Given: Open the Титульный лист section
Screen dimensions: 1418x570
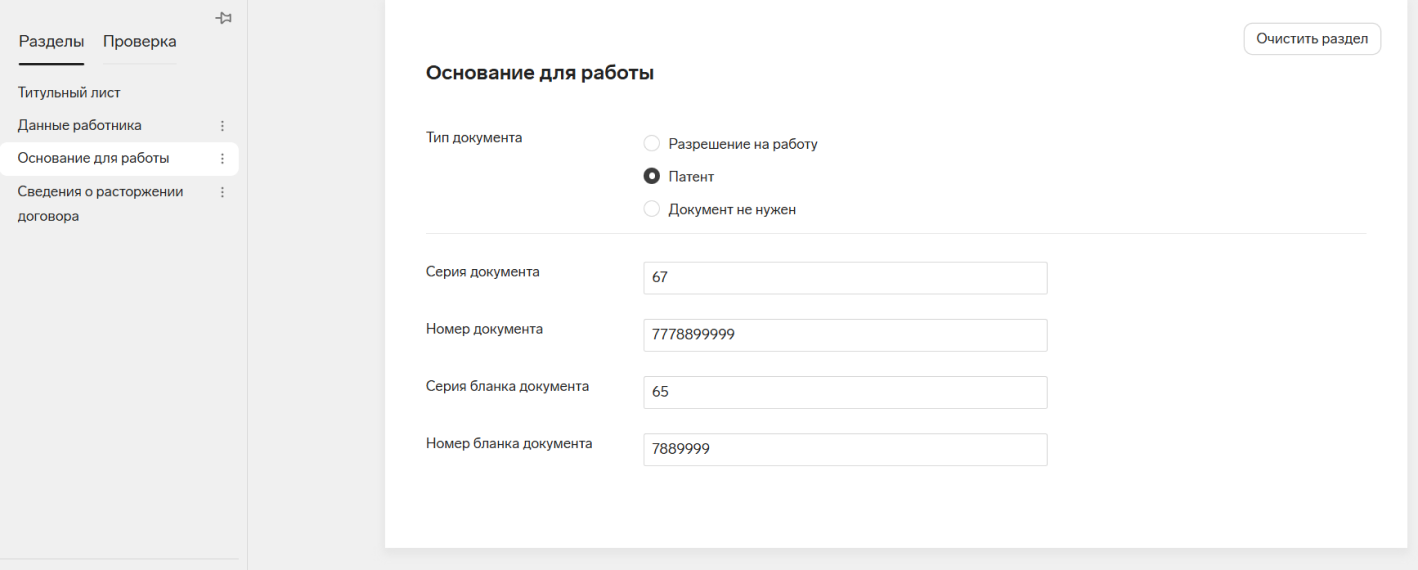Looking at the screenshot, I should point(69,93).
